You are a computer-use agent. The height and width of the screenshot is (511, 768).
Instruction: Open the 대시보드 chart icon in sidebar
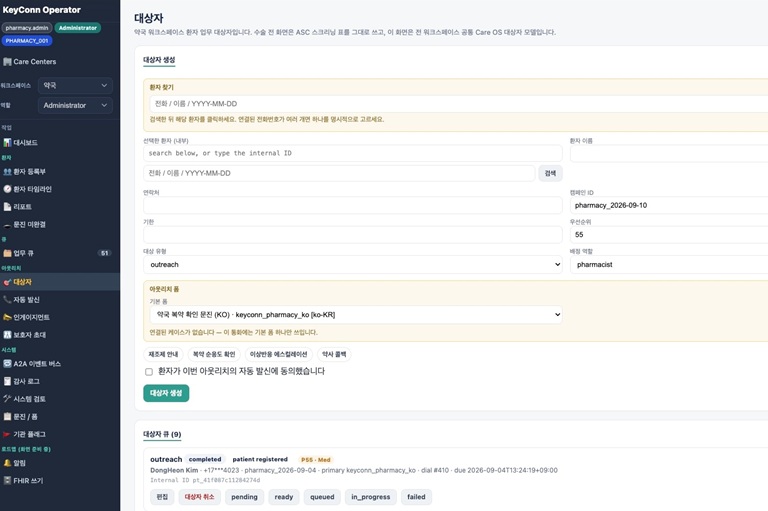coord(7,143)
